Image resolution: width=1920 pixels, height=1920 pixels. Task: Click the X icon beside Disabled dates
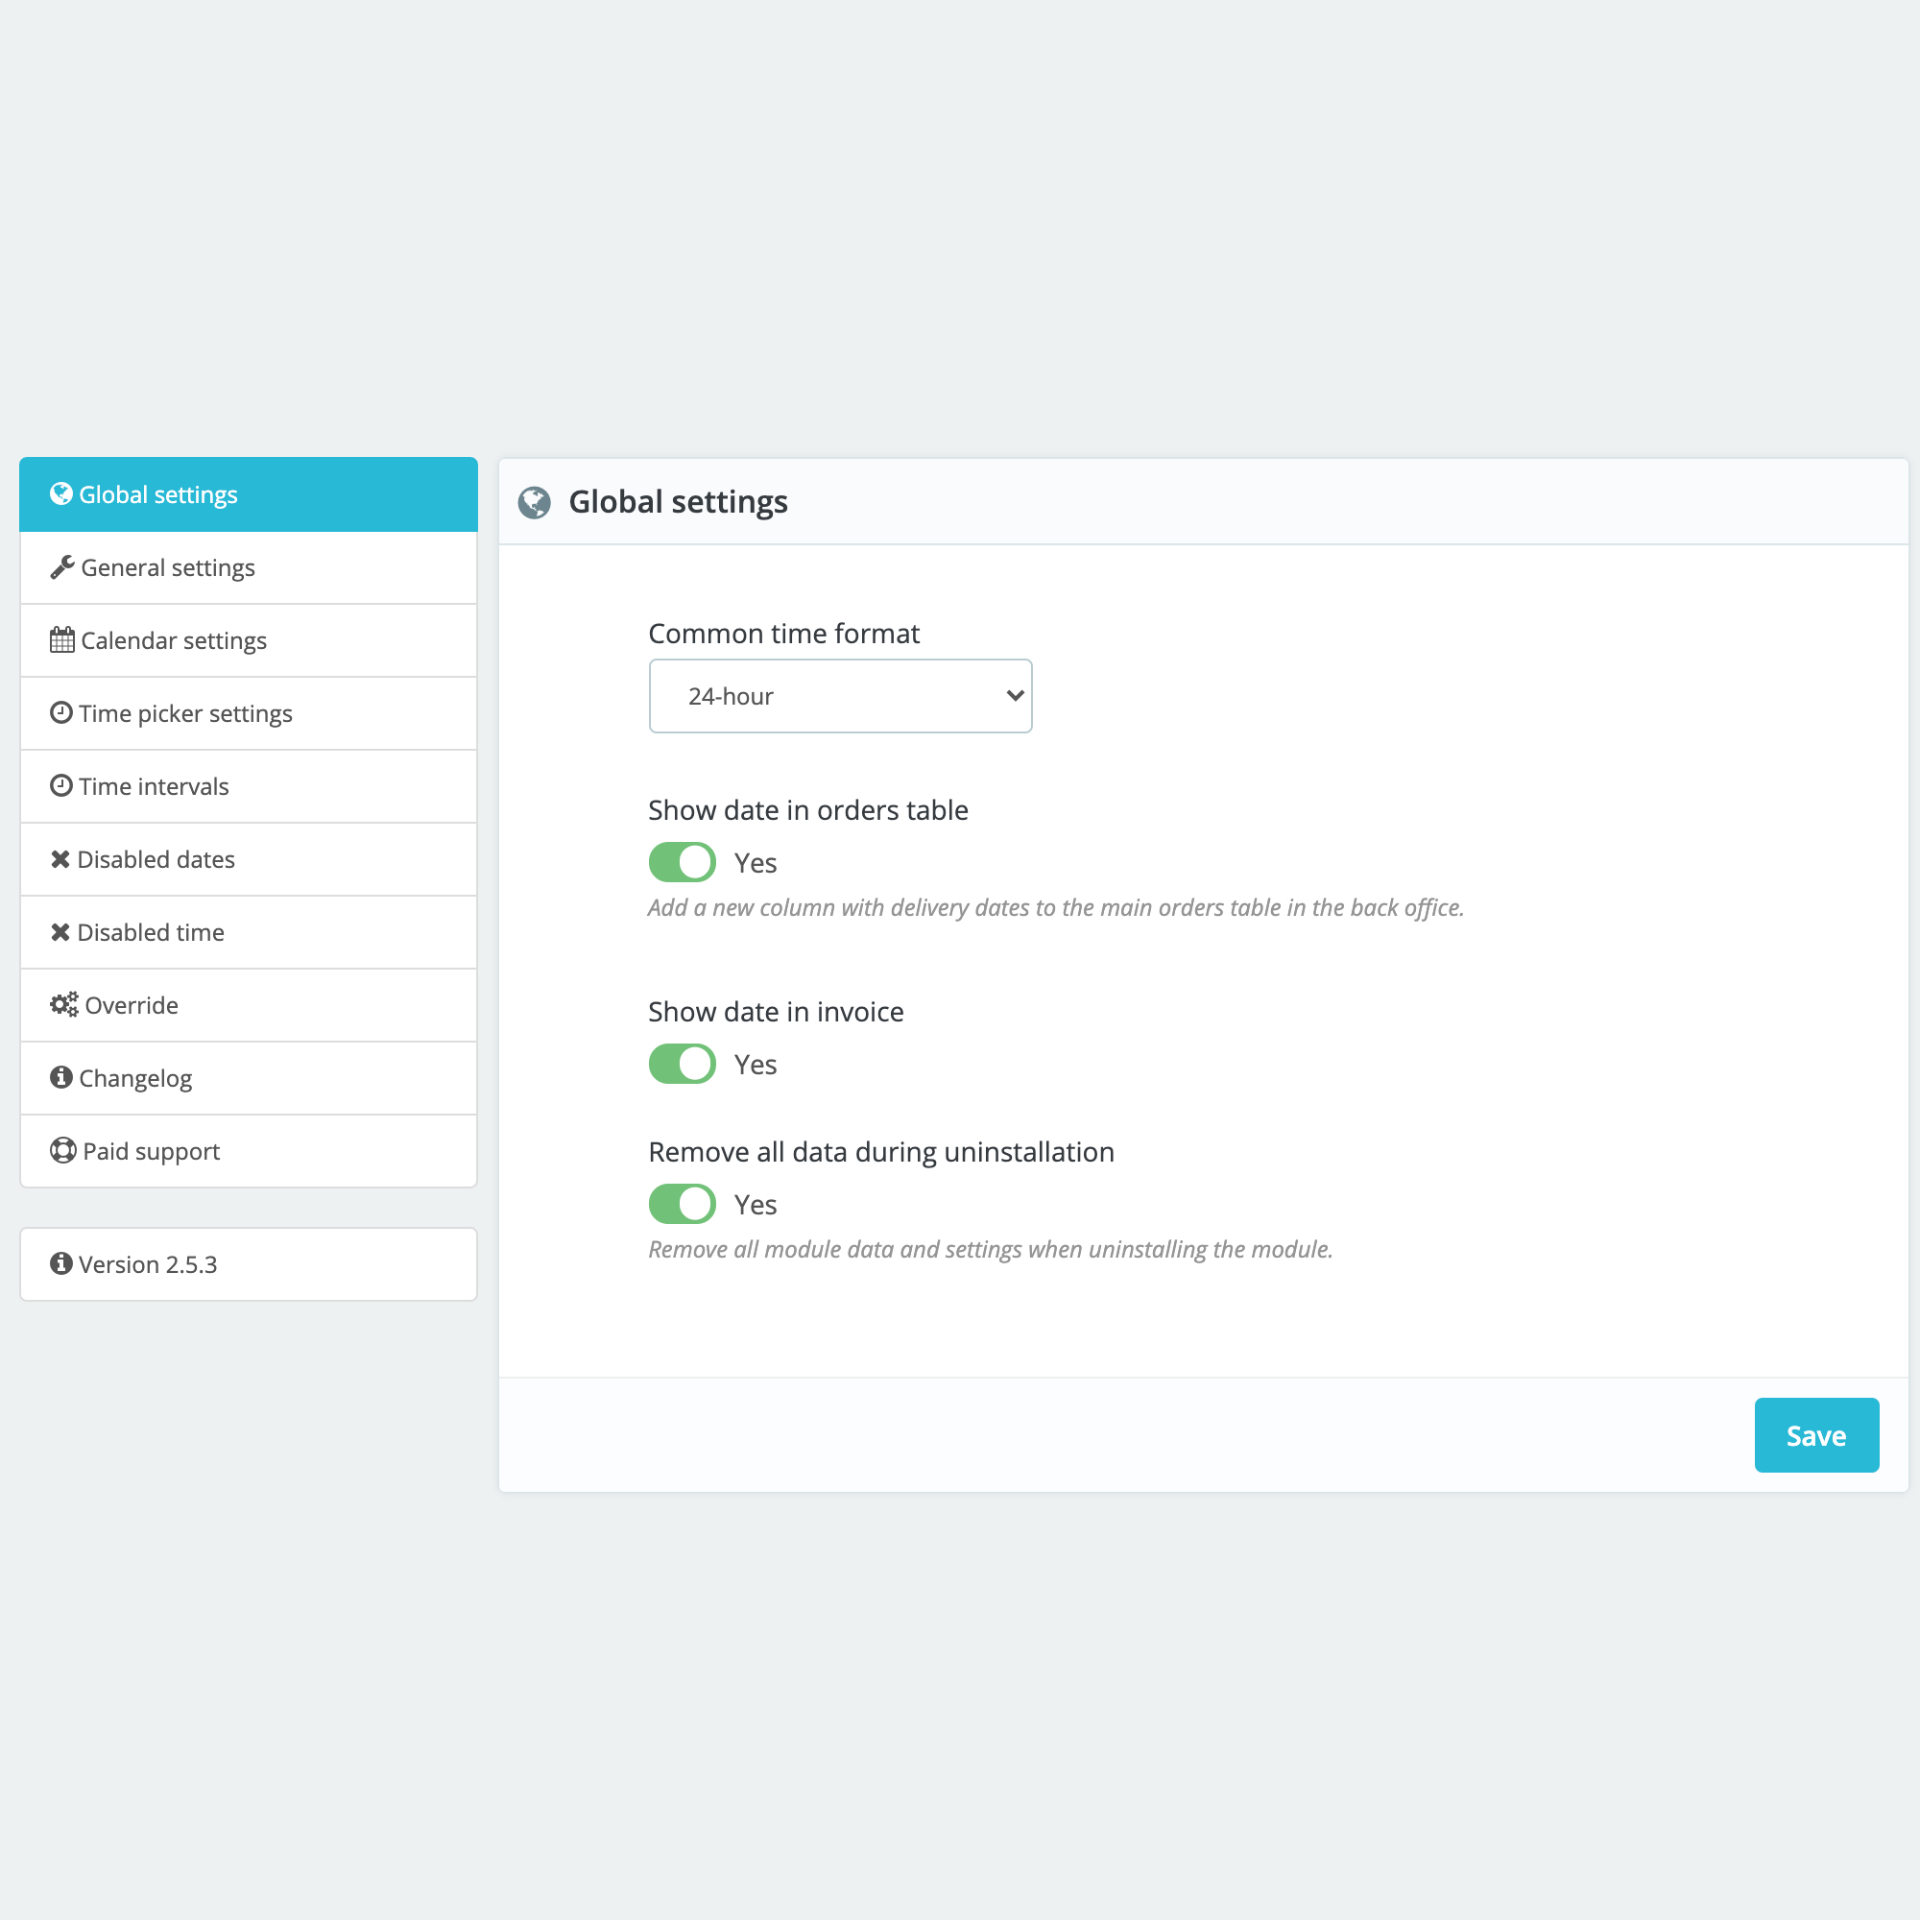pos(60,859)
